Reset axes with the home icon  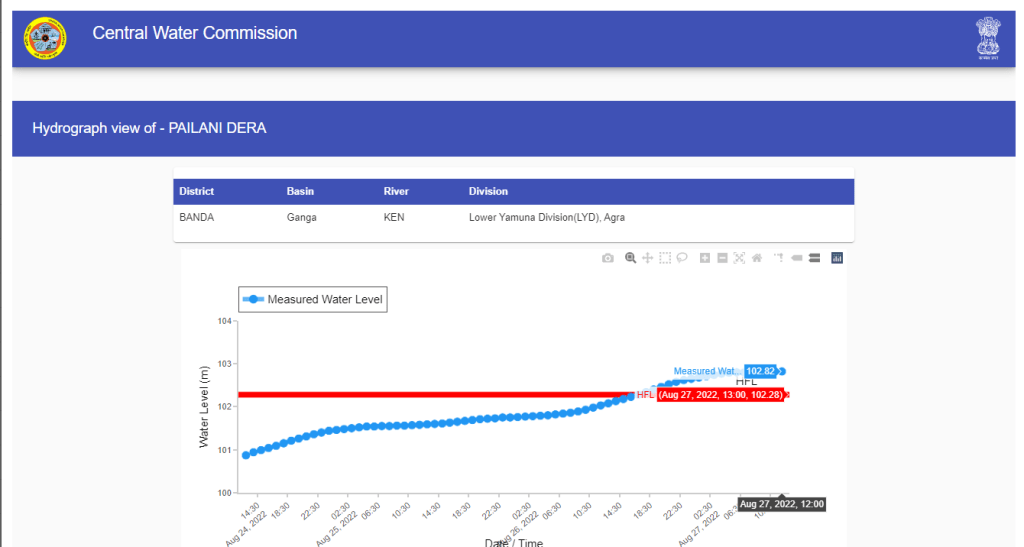tap(757, 258)
